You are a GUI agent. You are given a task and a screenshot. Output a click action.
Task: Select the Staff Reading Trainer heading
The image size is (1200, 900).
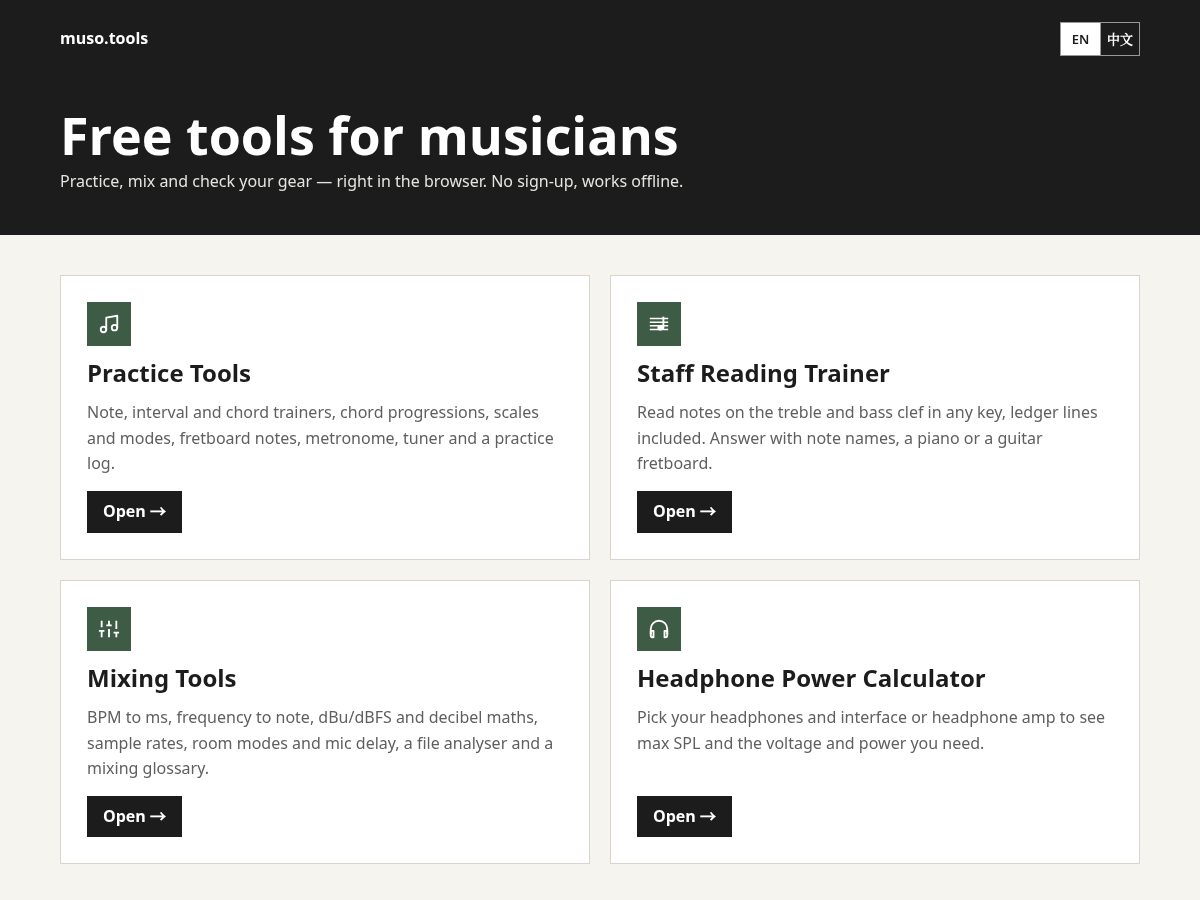(763, 373)
